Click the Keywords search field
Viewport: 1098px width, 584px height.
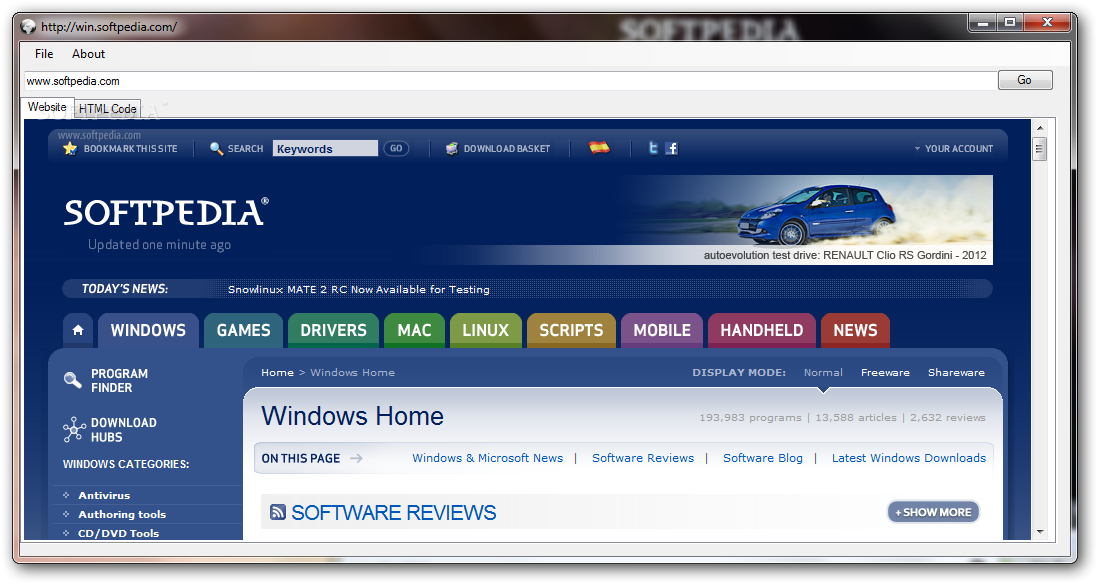pyautogui.click(x=325, y=148)
